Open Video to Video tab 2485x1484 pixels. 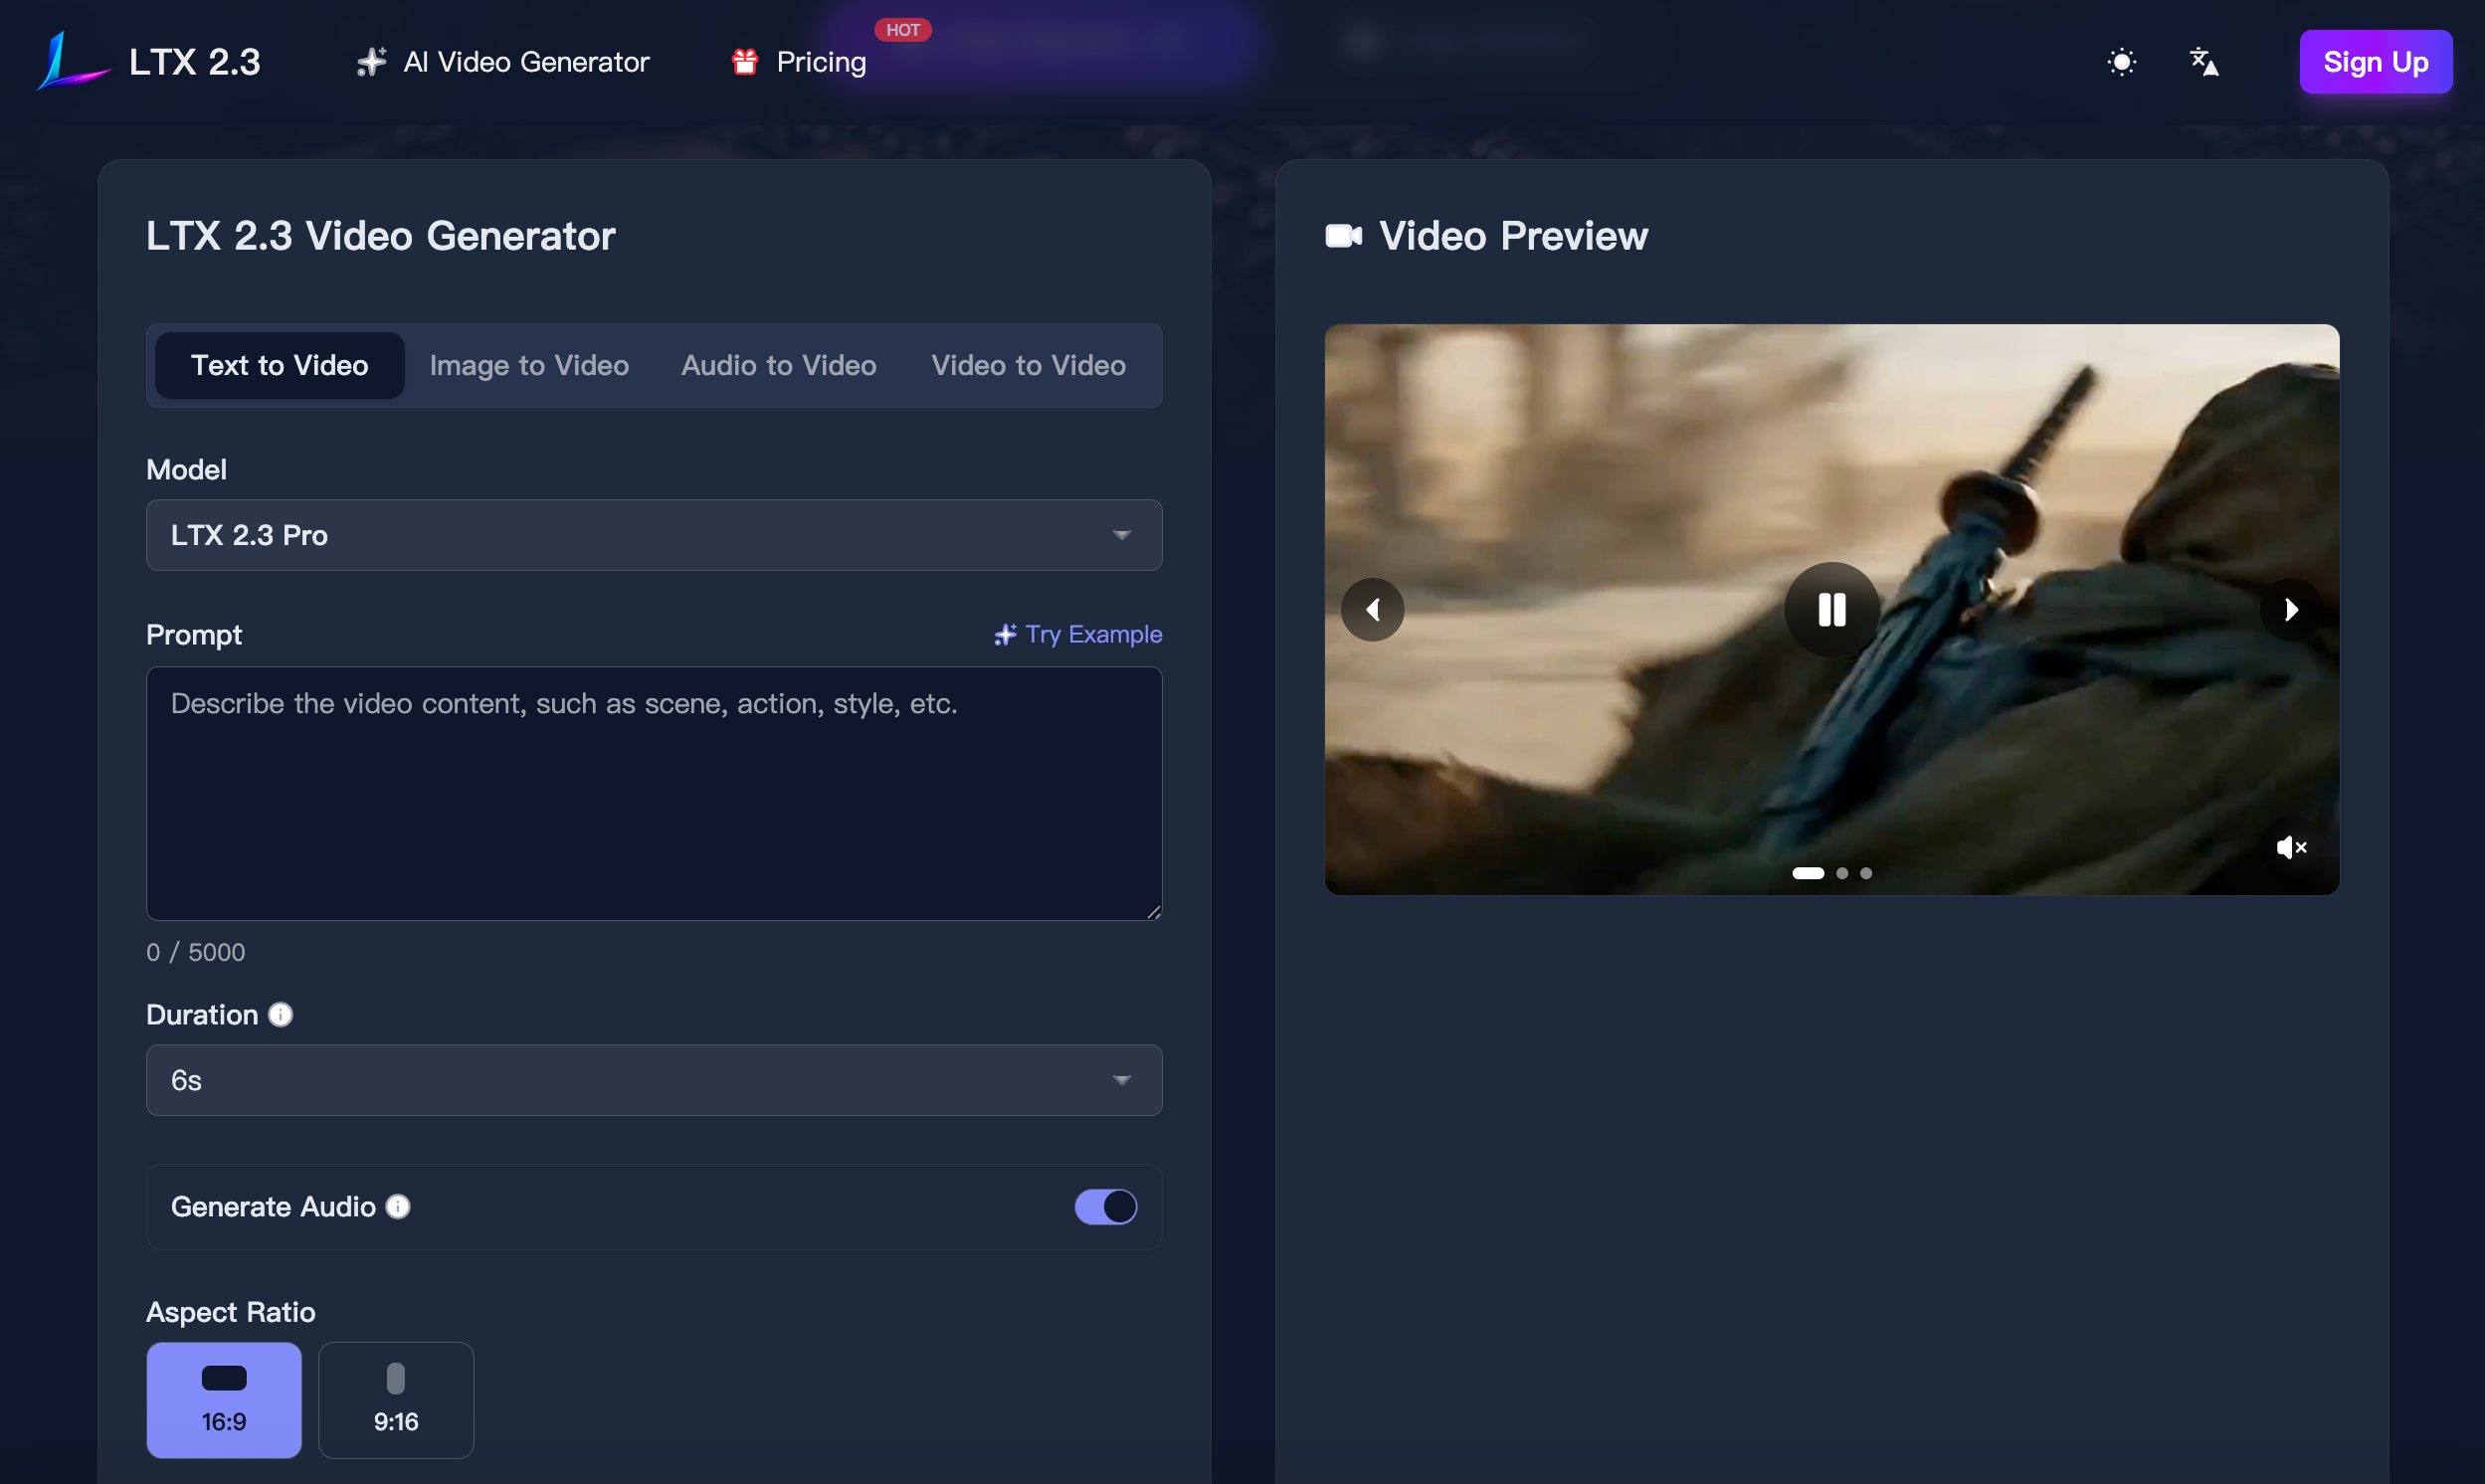[x=1028, y=365]
